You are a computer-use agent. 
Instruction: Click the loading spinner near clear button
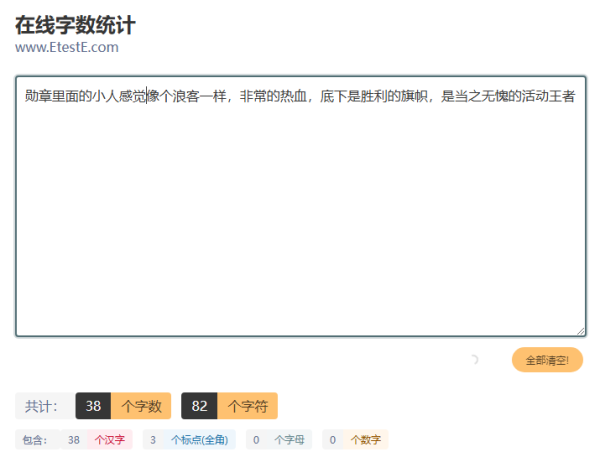(x=474, y=360)
